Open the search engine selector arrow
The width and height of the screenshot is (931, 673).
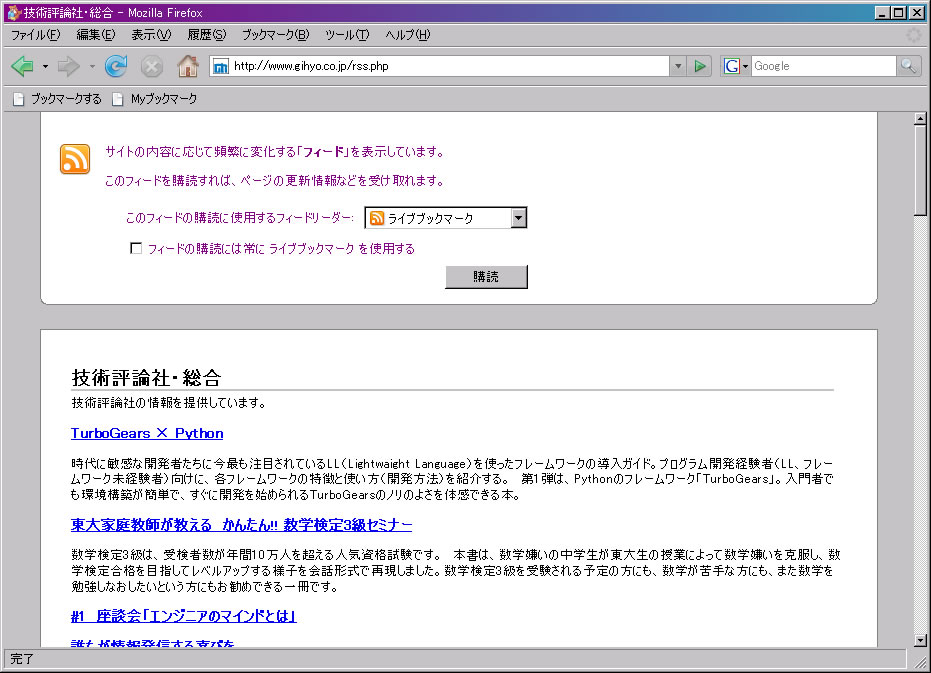pyautogui.click(x=745, y=66)
